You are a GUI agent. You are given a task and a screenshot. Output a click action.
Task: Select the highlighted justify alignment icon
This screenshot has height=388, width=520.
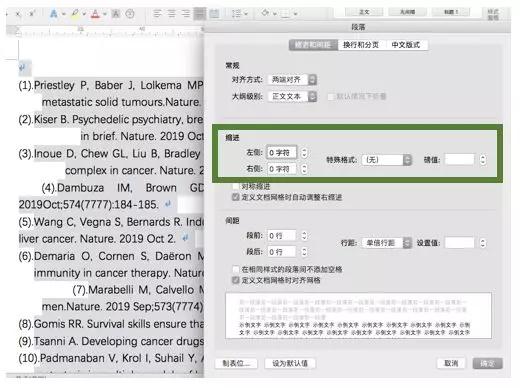(x=200, y=14)
